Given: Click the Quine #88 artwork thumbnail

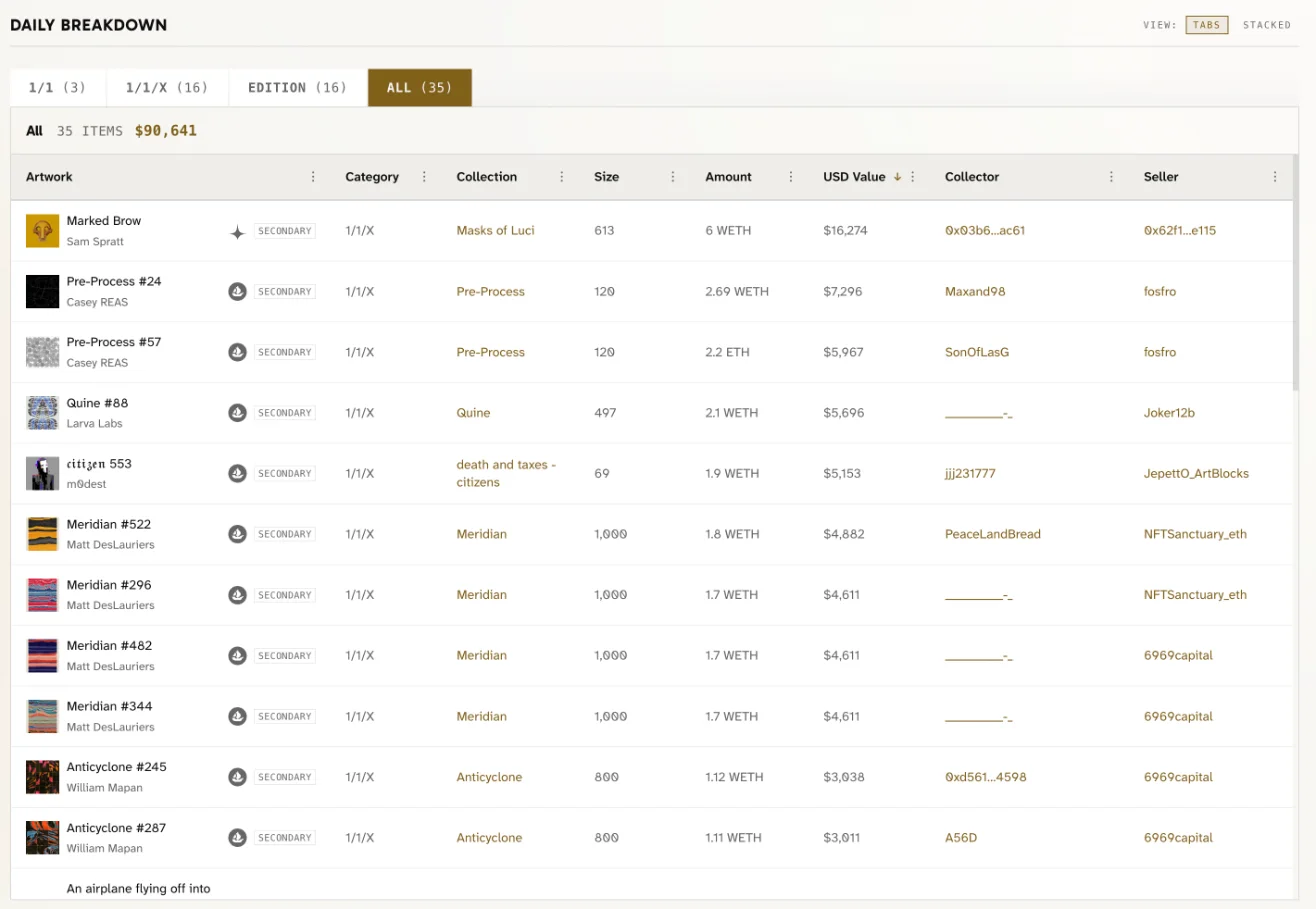Looking at the screenshot, I should (43, 413).
